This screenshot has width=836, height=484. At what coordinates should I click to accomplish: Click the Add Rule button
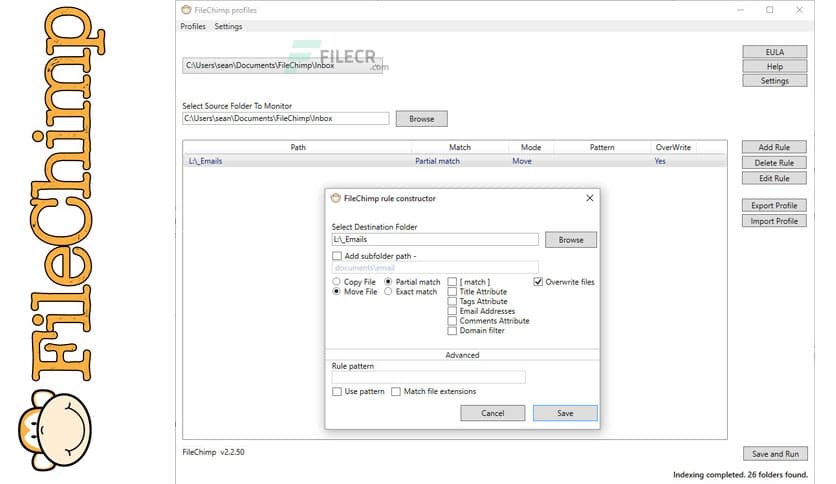(774, 147)
